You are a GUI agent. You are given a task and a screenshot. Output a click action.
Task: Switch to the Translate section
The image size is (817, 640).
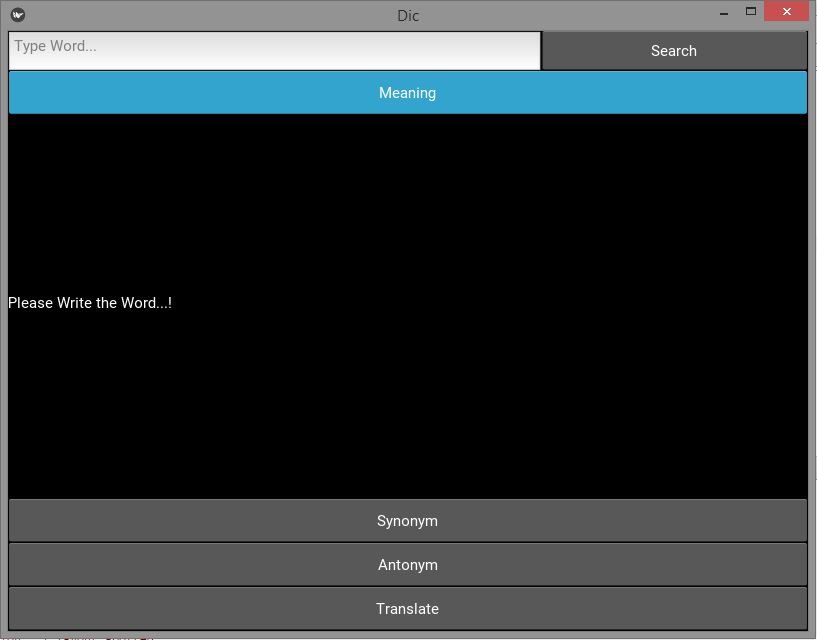407,608
